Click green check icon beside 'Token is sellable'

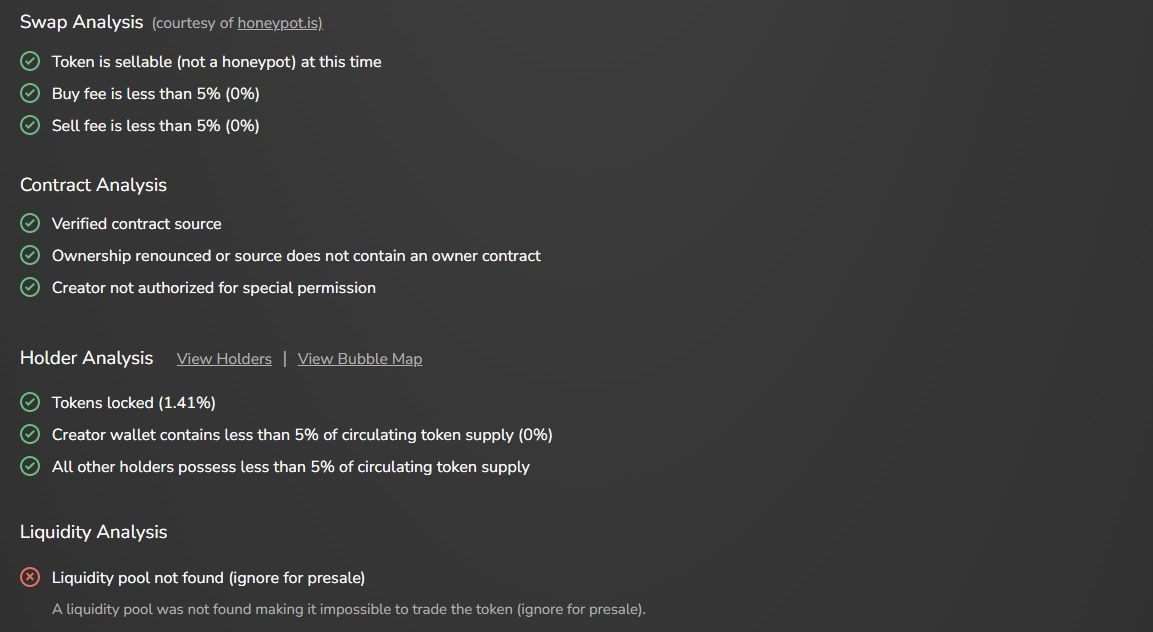[30, 62]
